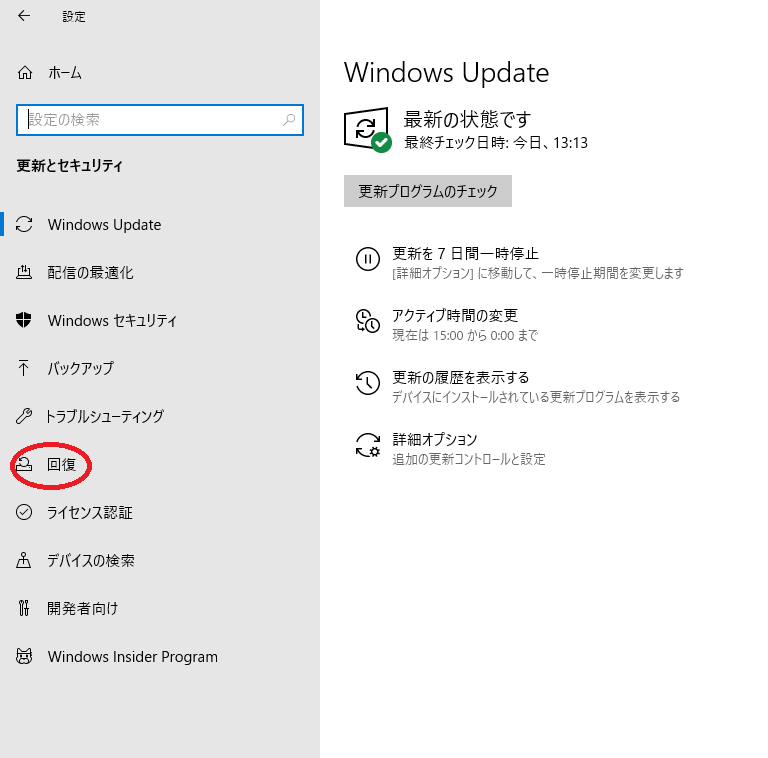The image size is (768, 758).
Task: Click the gear sync icon for 詳細オプション
Action: pos(367,445)
